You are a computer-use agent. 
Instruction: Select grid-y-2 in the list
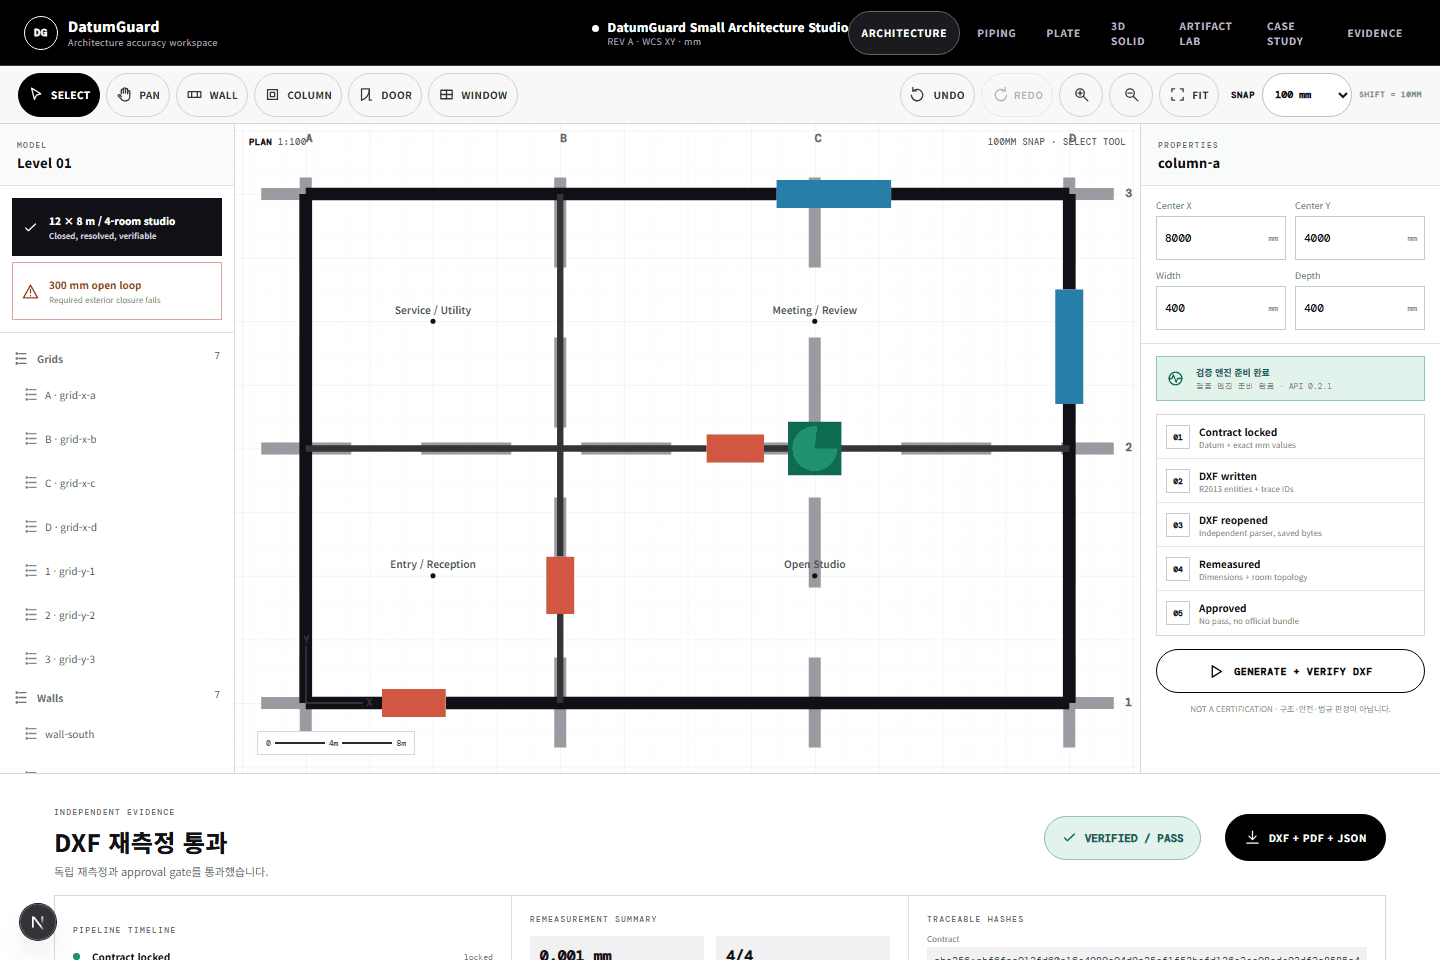point(117,615)
